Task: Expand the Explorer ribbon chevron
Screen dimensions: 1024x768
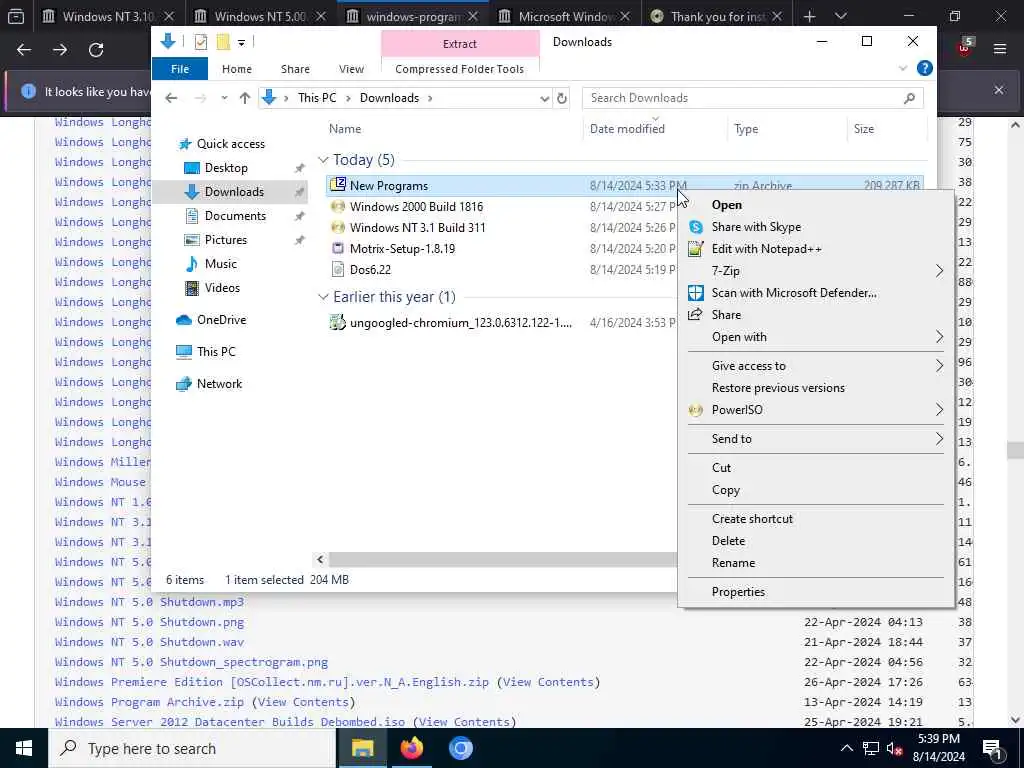Action: (903, 68)
